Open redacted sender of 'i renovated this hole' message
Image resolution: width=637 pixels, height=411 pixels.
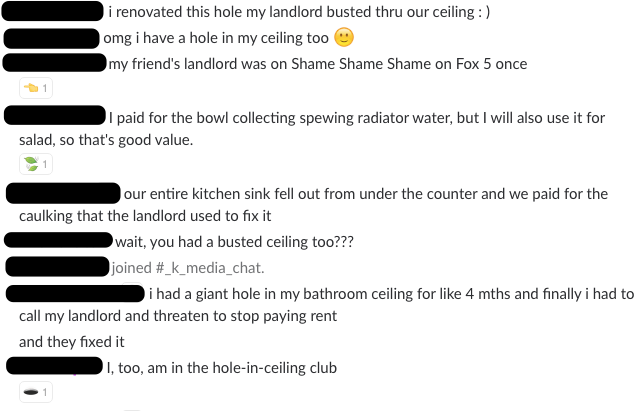click(53, 11)
